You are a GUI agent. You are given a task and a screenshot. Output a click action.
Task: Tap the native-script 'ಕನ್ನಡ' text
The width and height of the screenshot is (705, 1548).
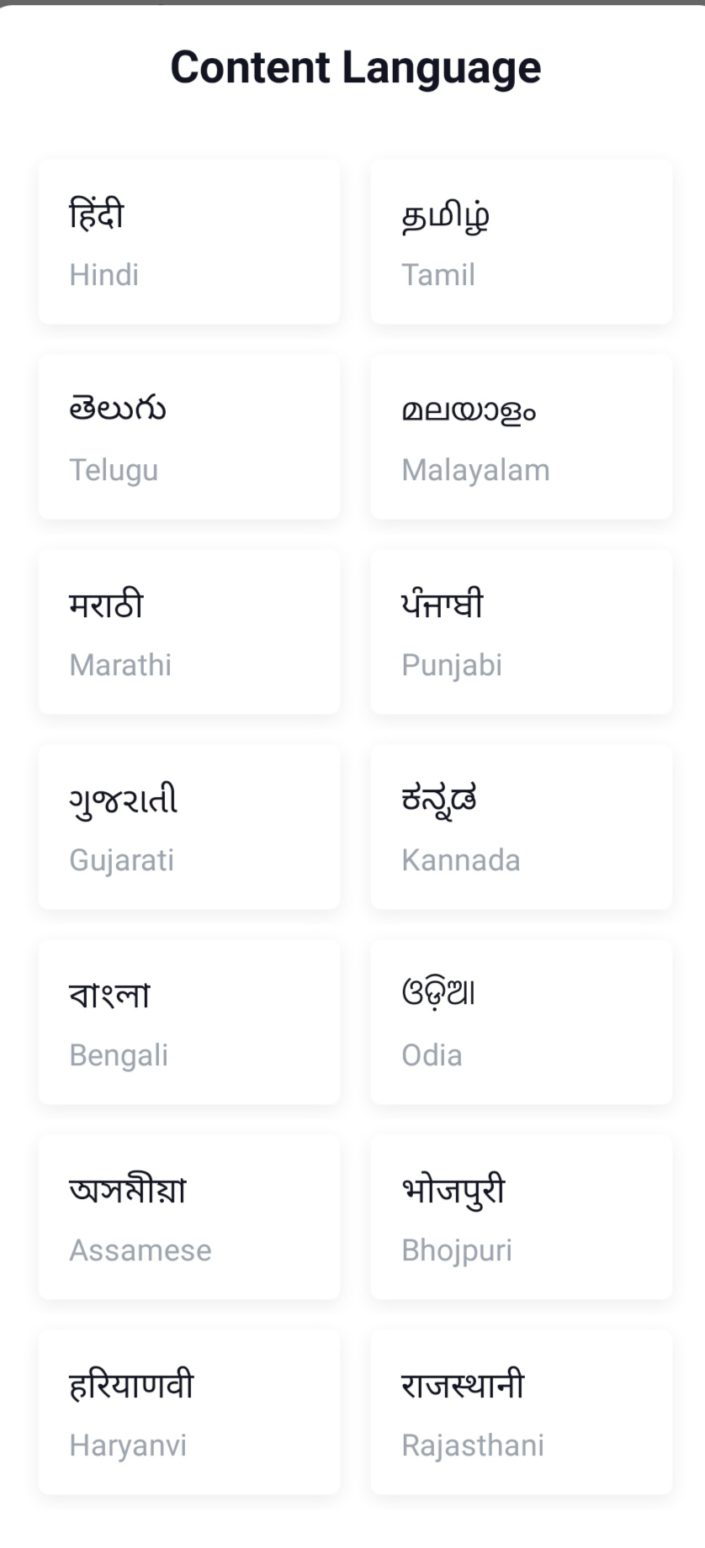[x=439, y=800]
